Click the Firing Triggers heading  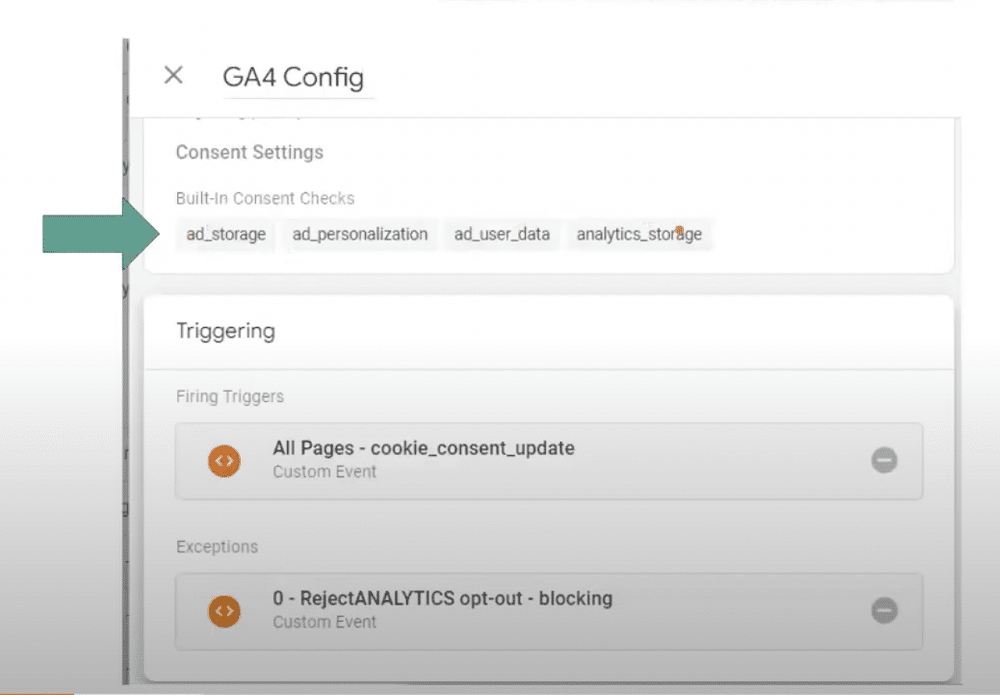[x=230, y=396]
